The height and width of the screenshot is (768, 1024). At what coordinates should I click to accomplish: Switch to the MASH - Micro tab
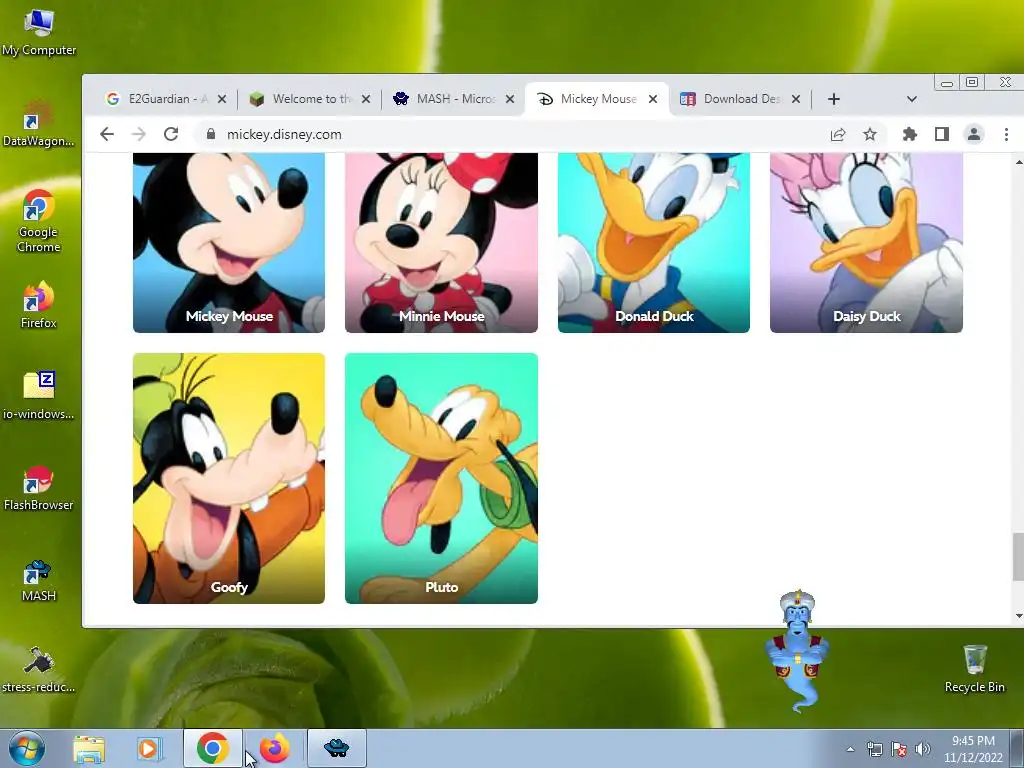coord(456,99)
